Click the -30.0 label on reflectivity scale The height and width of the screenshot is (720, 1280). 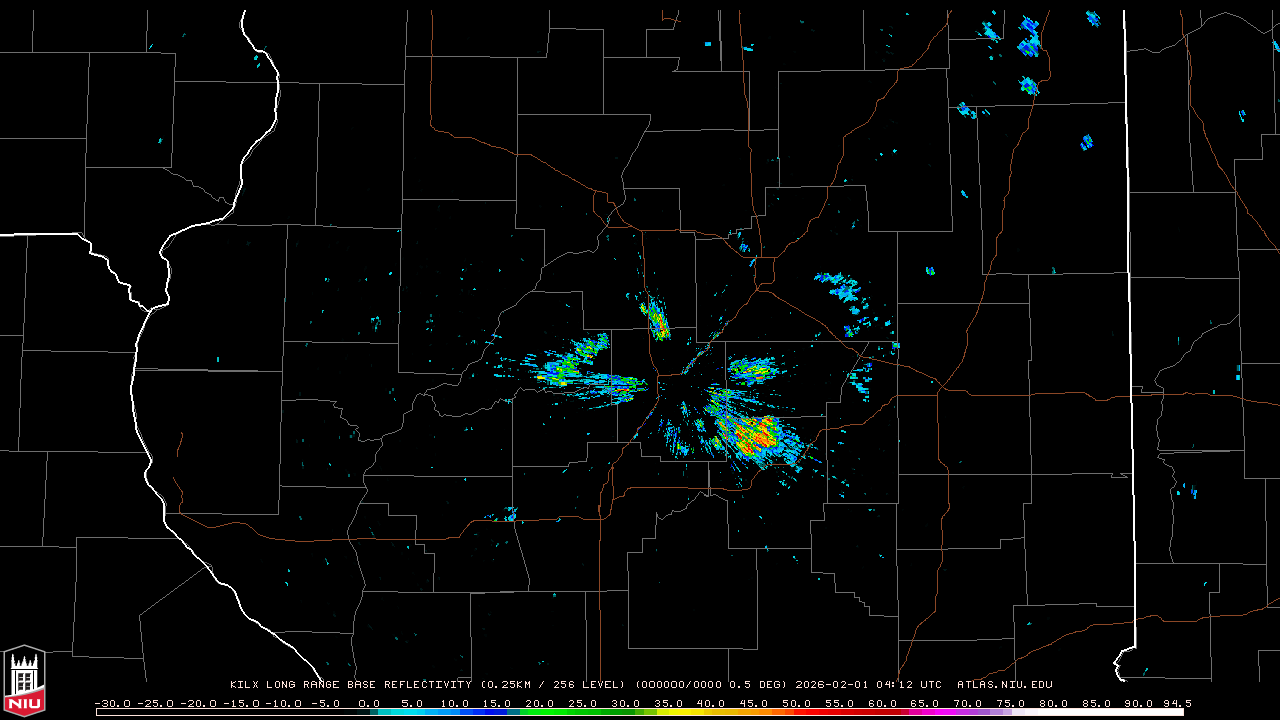coord(111,703)
